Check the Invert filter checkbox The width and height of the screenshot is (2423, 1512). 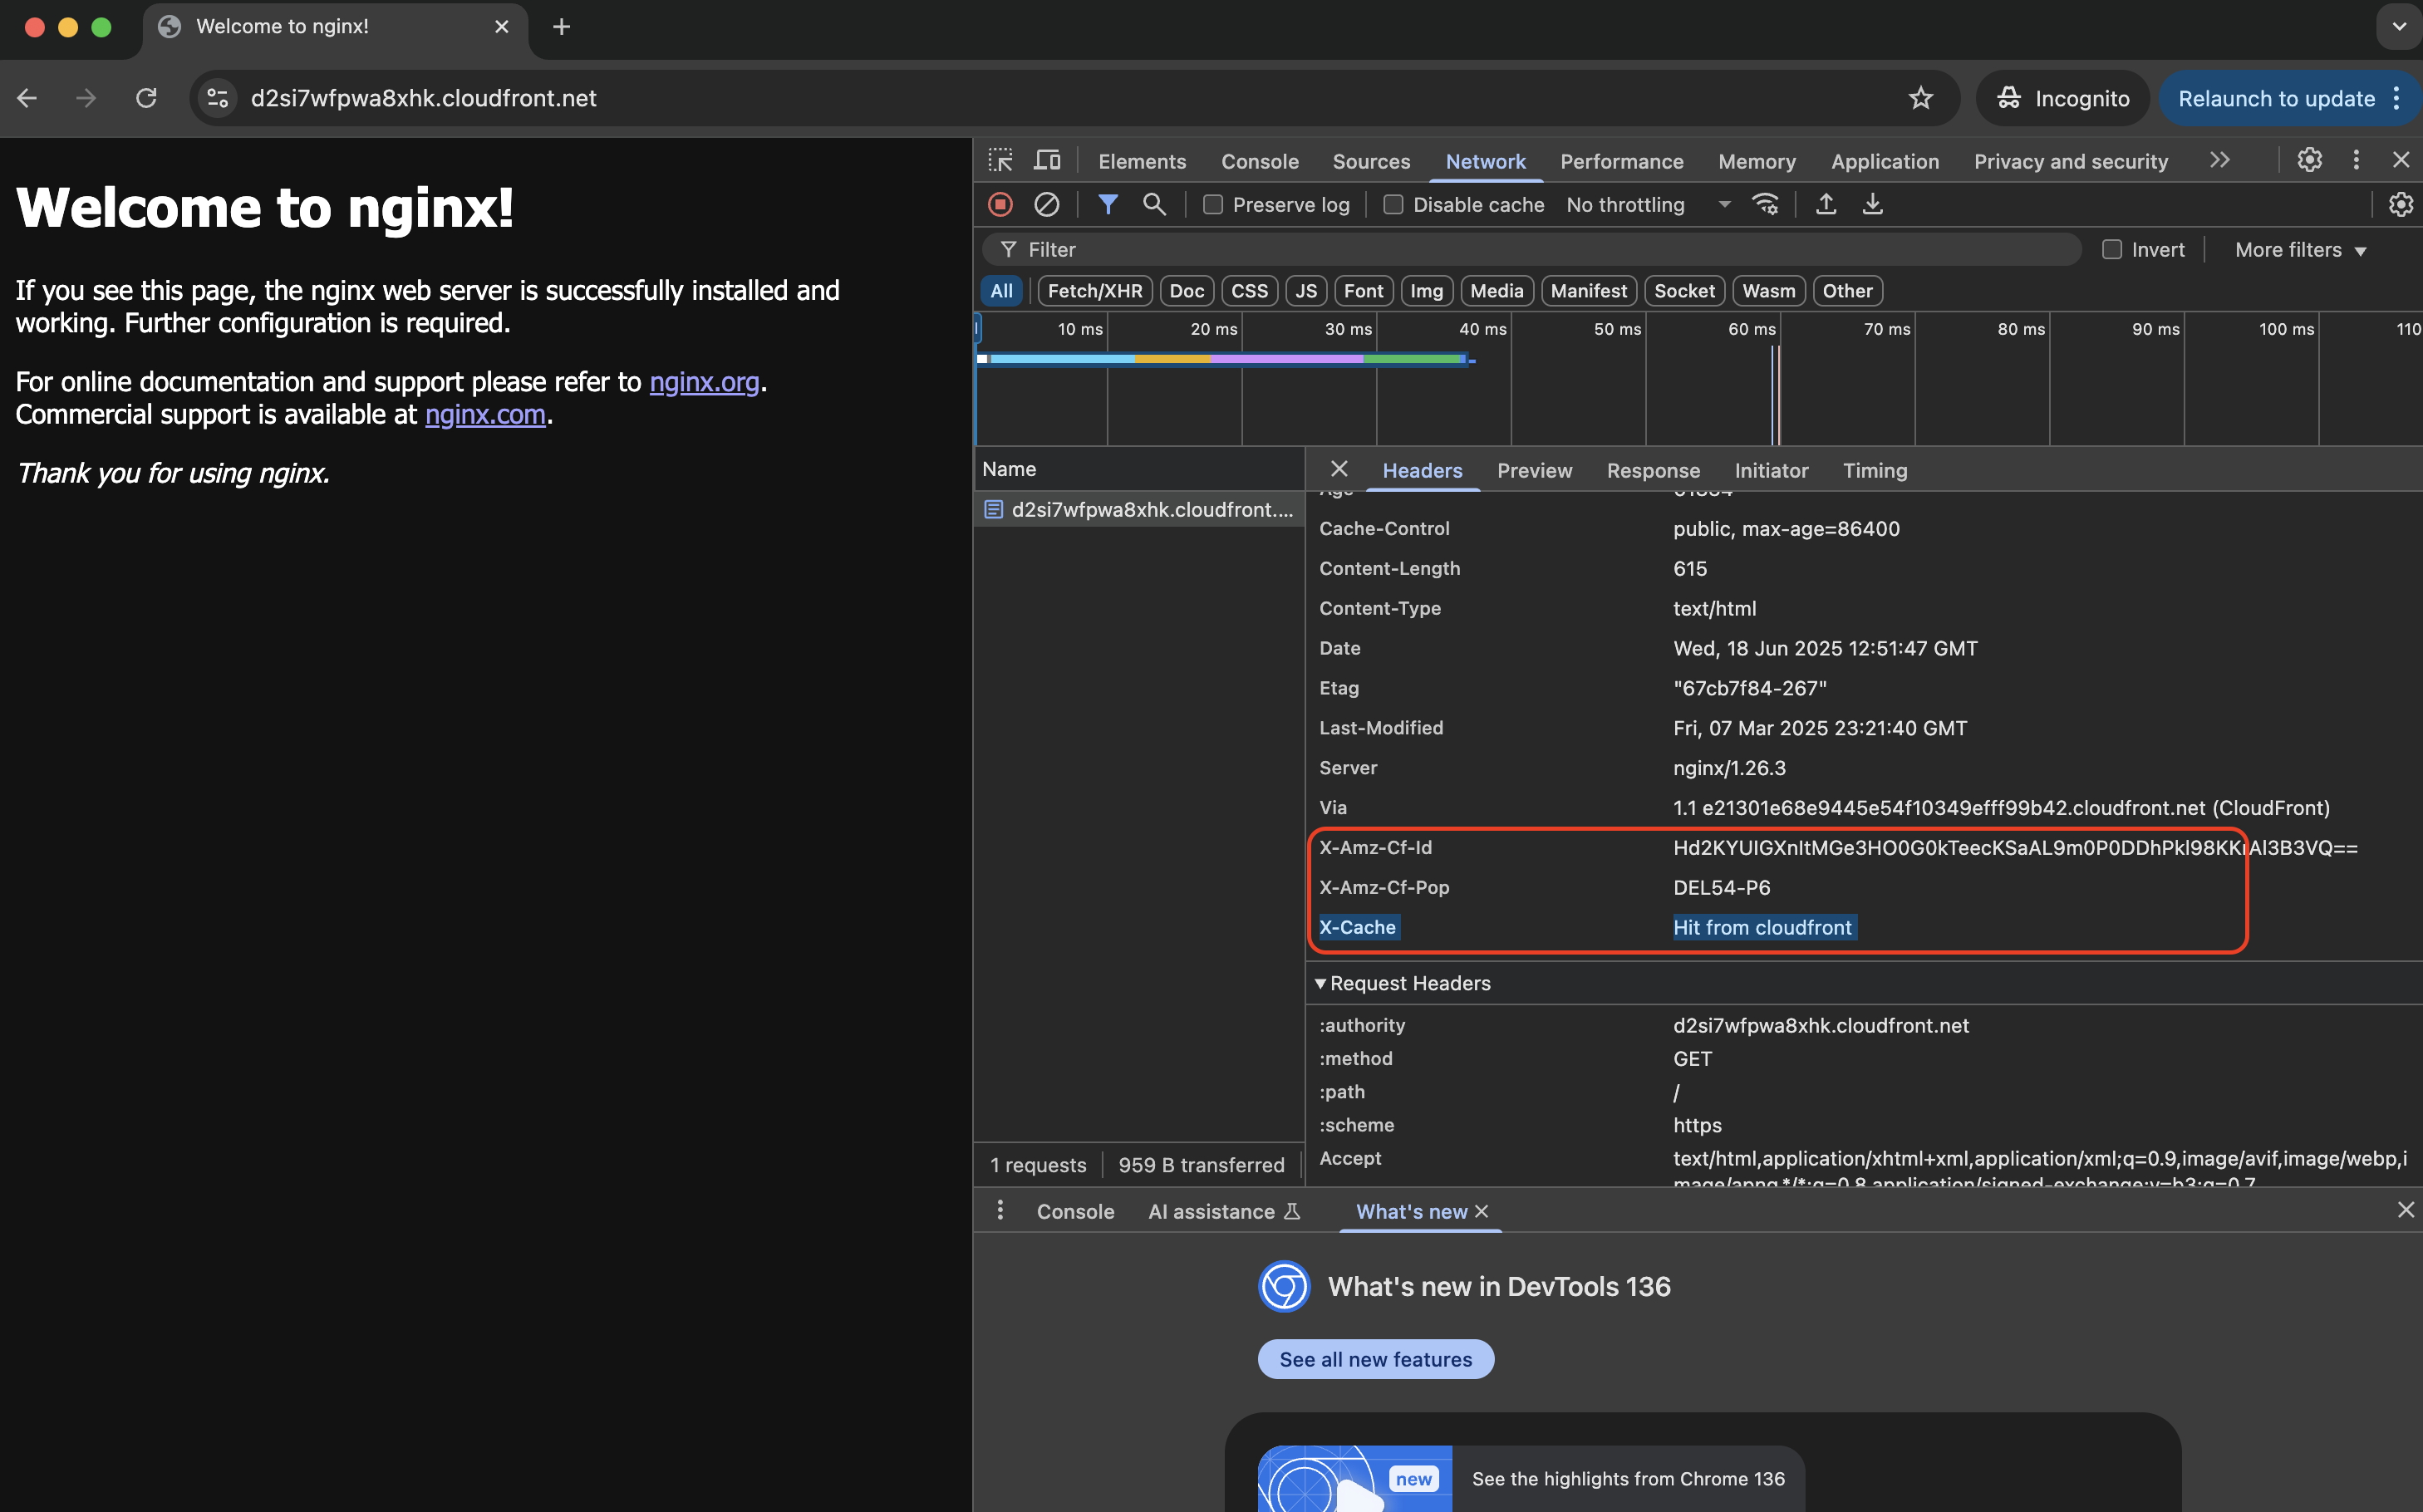click(x=2111, y=249)
